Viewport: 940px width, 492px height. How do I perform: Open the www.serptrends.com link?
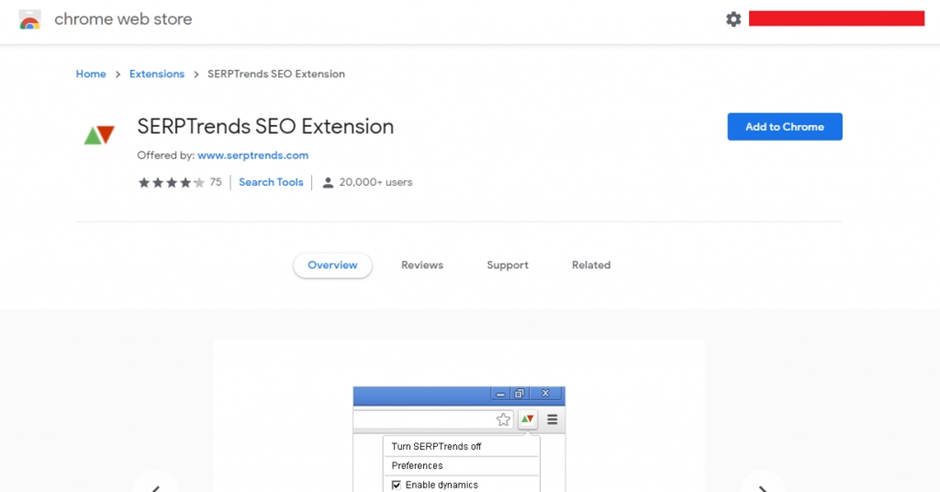point(253,155)
